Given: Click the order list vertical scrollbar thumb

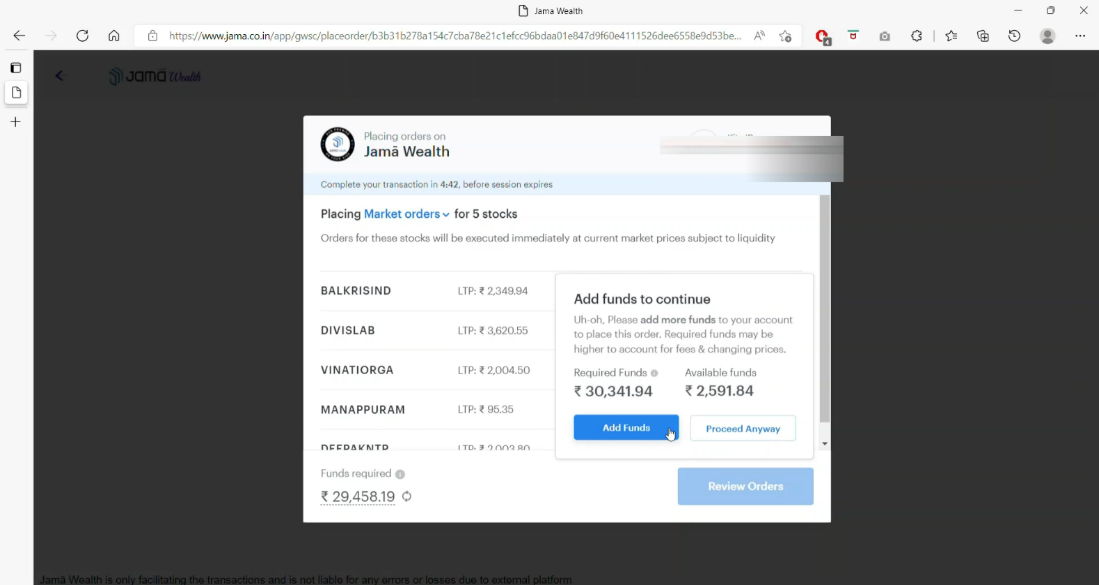Looking at the screenshot, I should click(824, 308).
